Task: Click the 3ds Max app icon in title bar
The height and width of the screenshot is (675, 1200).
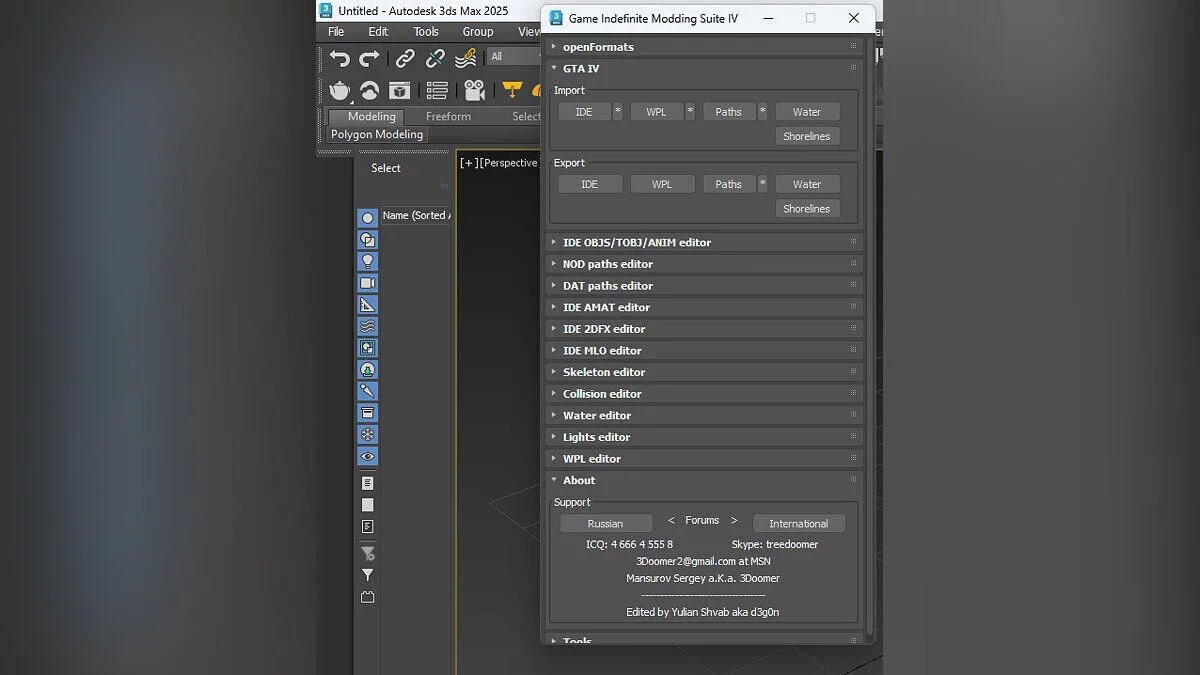Action: tap(326, 10)
